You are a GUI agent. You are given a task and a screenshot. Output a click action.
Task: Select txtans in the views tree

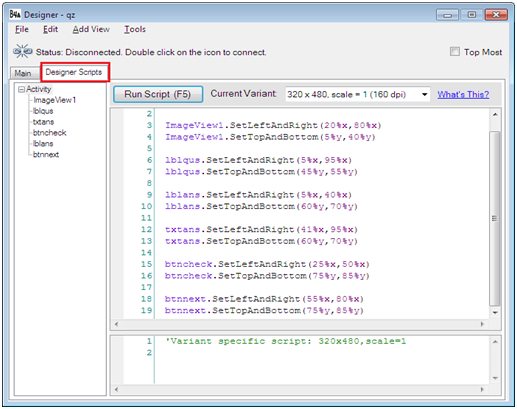43,122
